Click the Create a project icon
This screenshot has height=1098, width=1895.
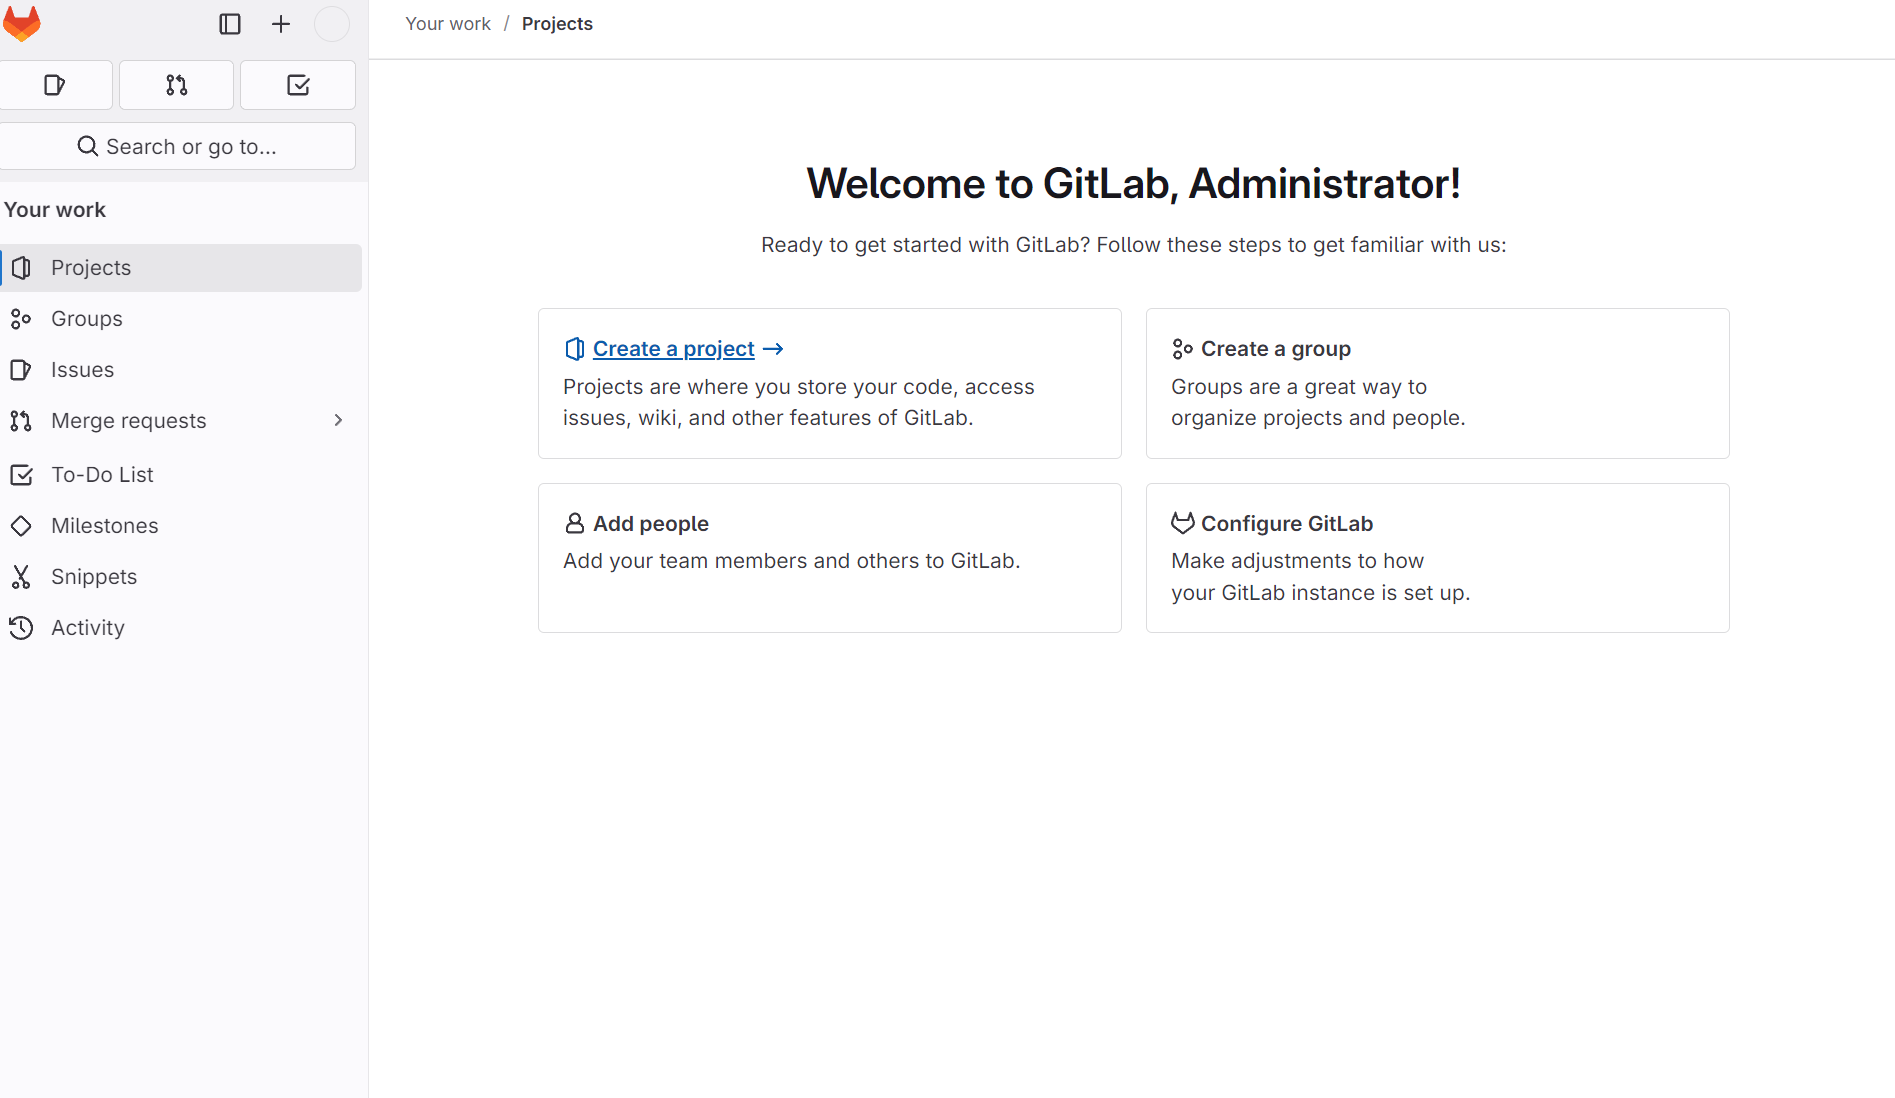pyautogui.click(x=575, y=349)
